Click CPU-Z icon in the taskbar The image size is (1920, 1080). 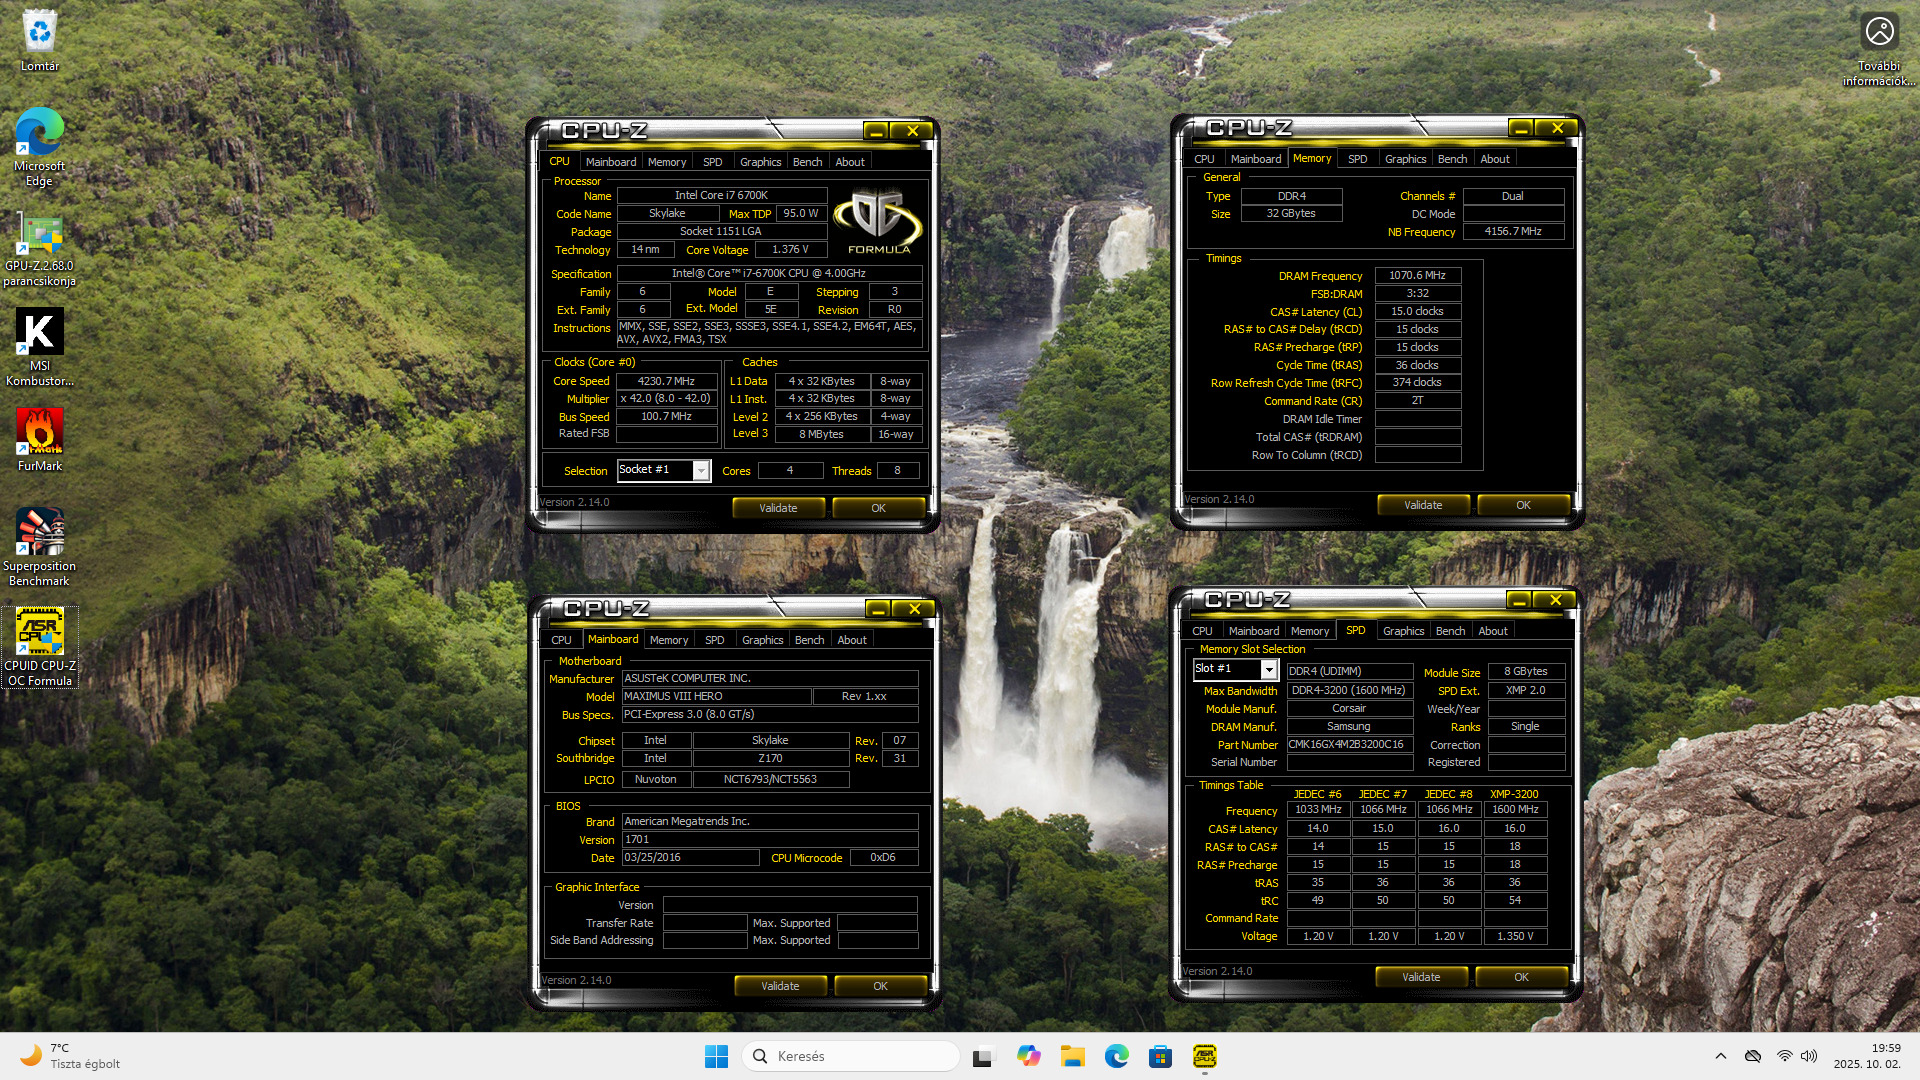[x=1204, y=1056]
